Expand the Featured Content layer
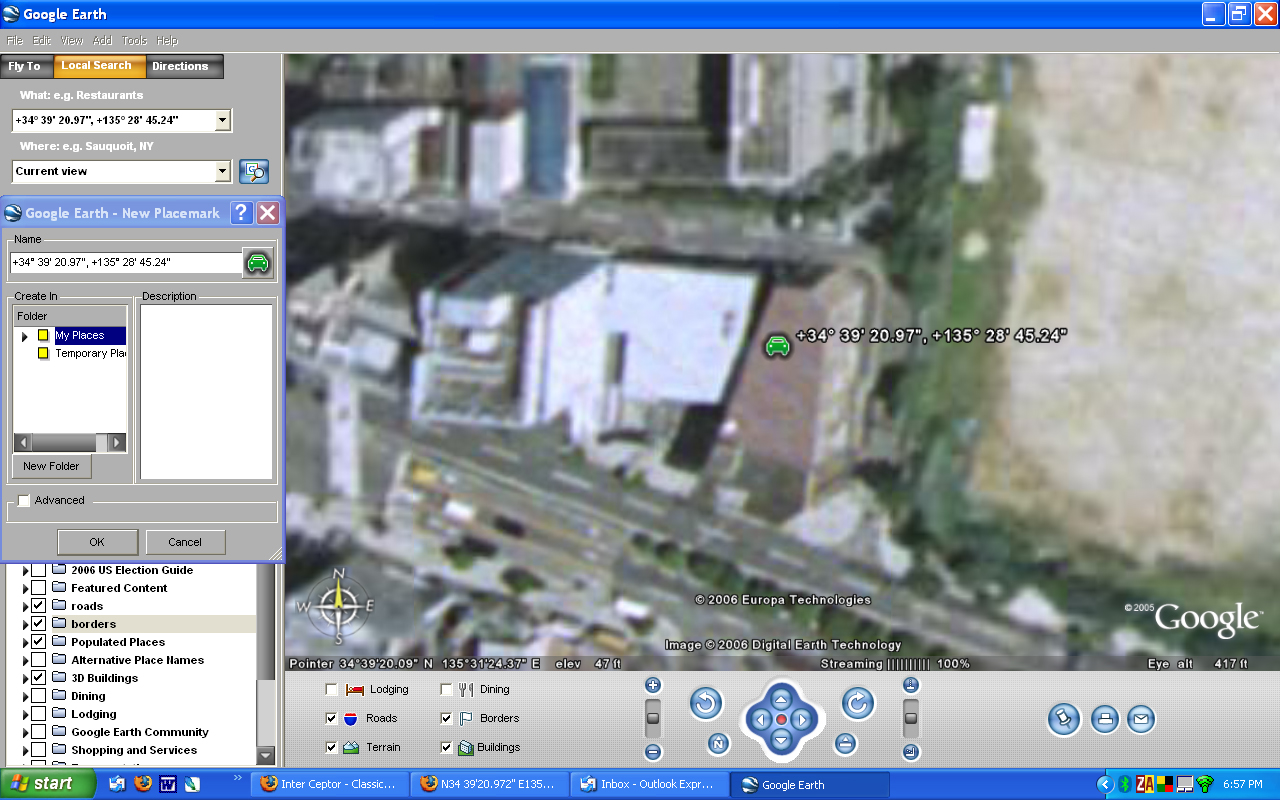This screenshot has width=1280, height=800. (26, 588)
